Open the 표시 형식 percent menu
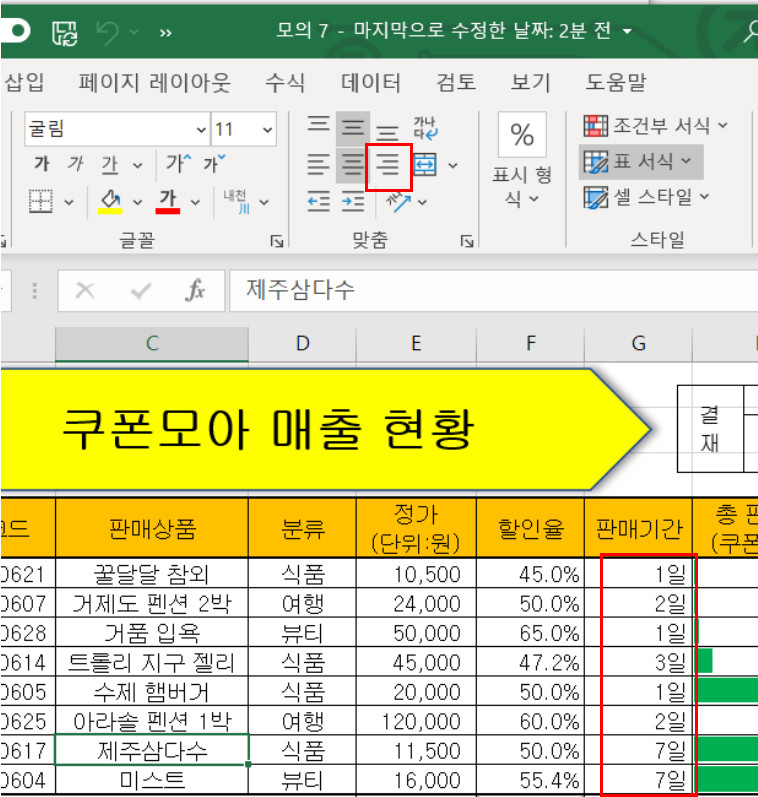The height and width of the screenshot is (797, 758). coord(522,161)
